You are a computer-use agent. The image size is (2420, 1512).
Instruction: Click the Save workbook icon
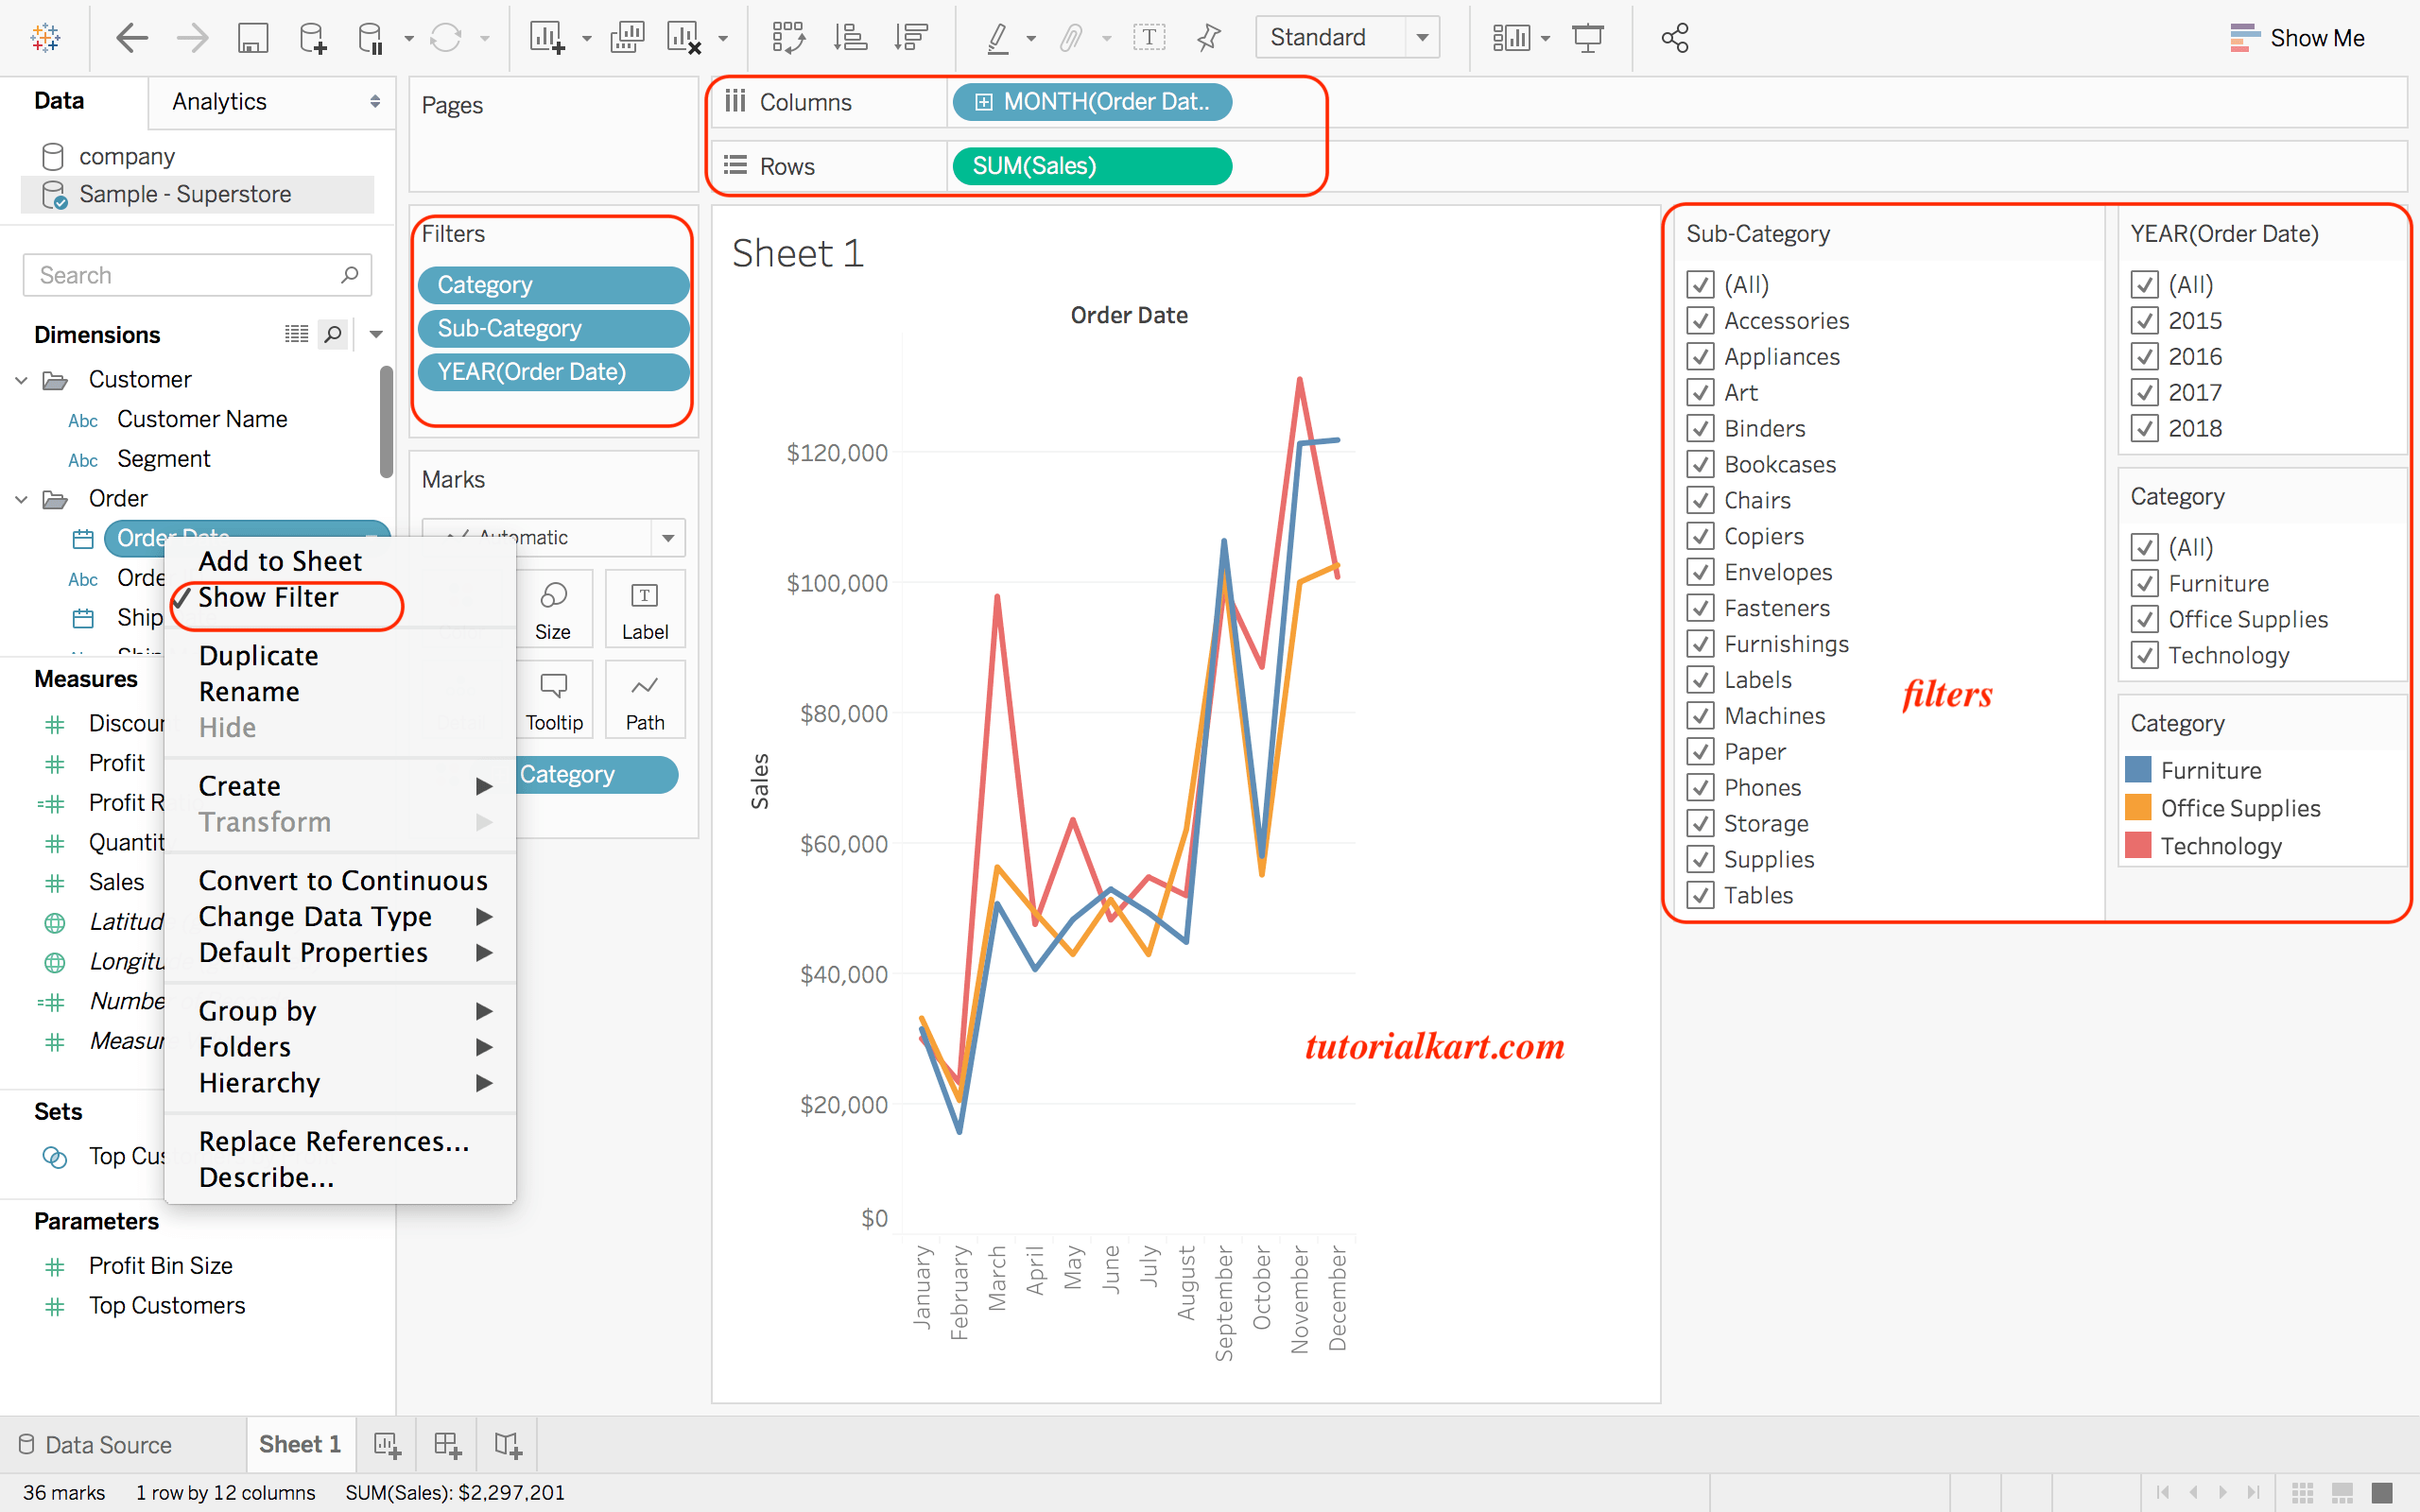point(253,37)
